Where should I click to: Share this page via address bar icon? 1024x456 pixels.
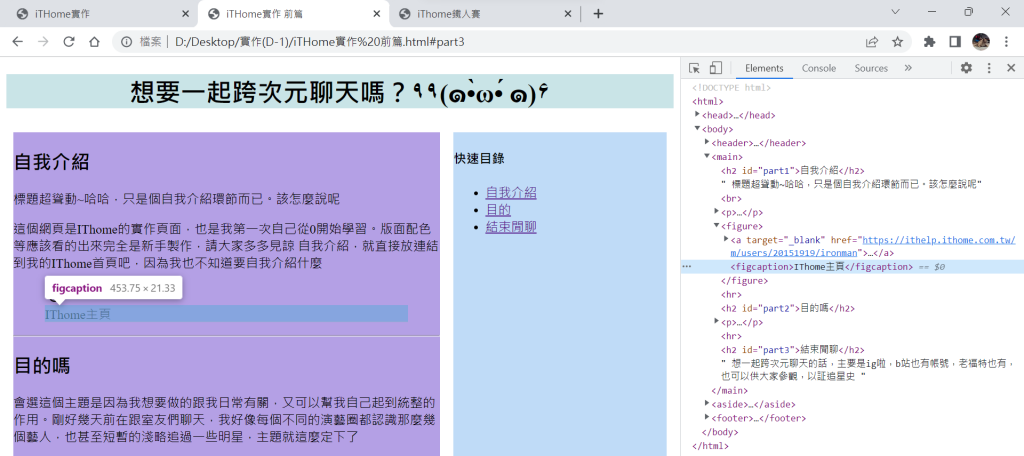point(871,42)
